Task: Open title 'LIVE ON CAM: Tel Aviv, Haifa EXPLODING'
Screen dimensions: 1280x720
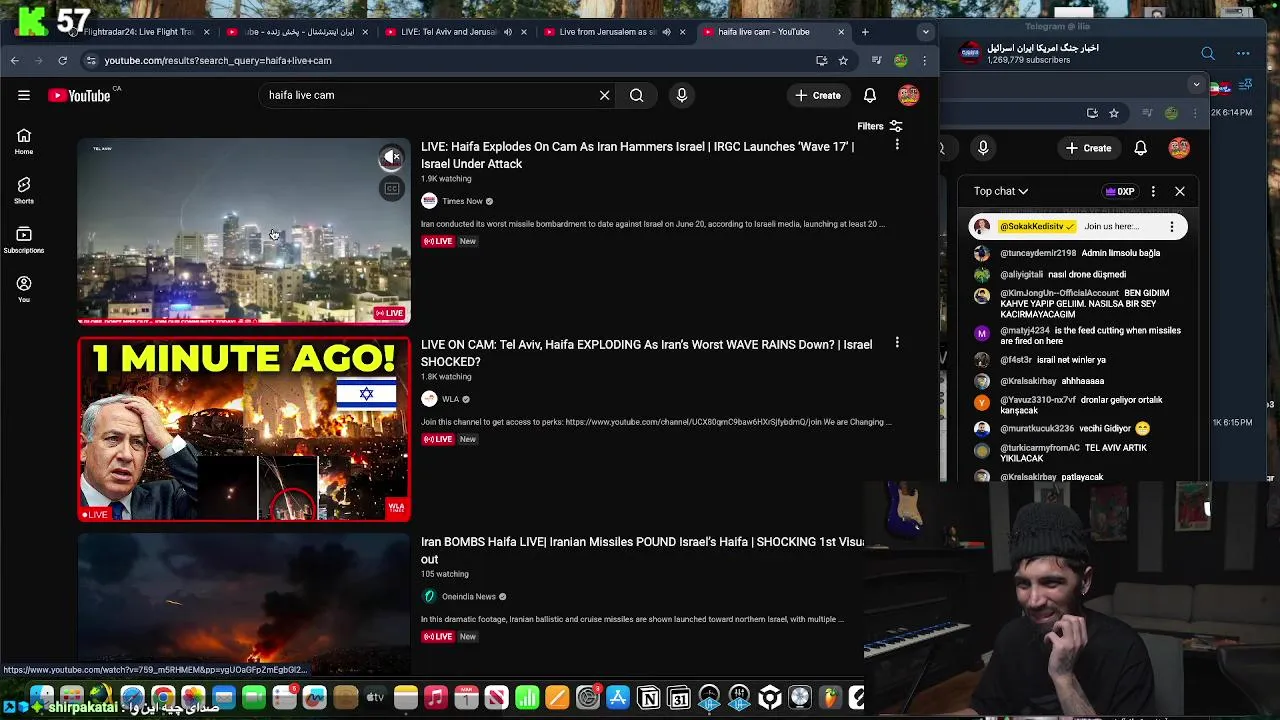Action: point(646,353)
